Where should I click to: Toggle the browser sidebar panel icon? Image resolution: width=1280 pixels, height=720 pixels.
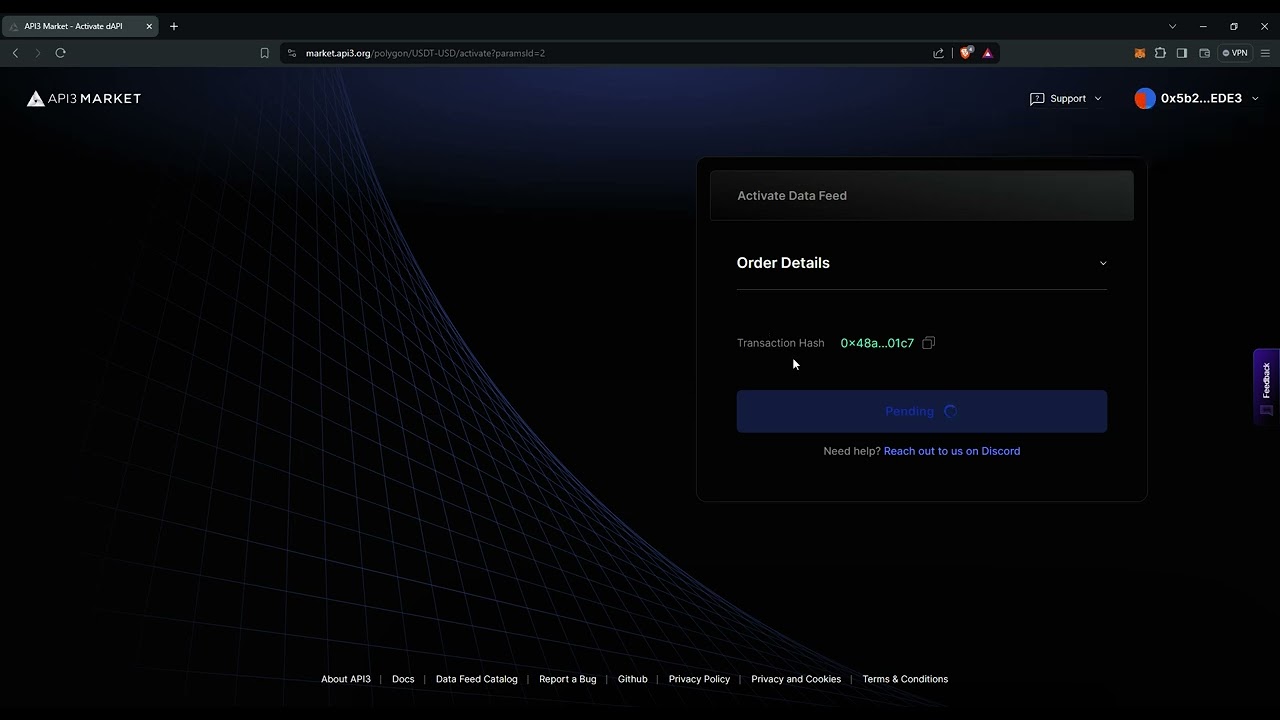[x=1182, y=53]
